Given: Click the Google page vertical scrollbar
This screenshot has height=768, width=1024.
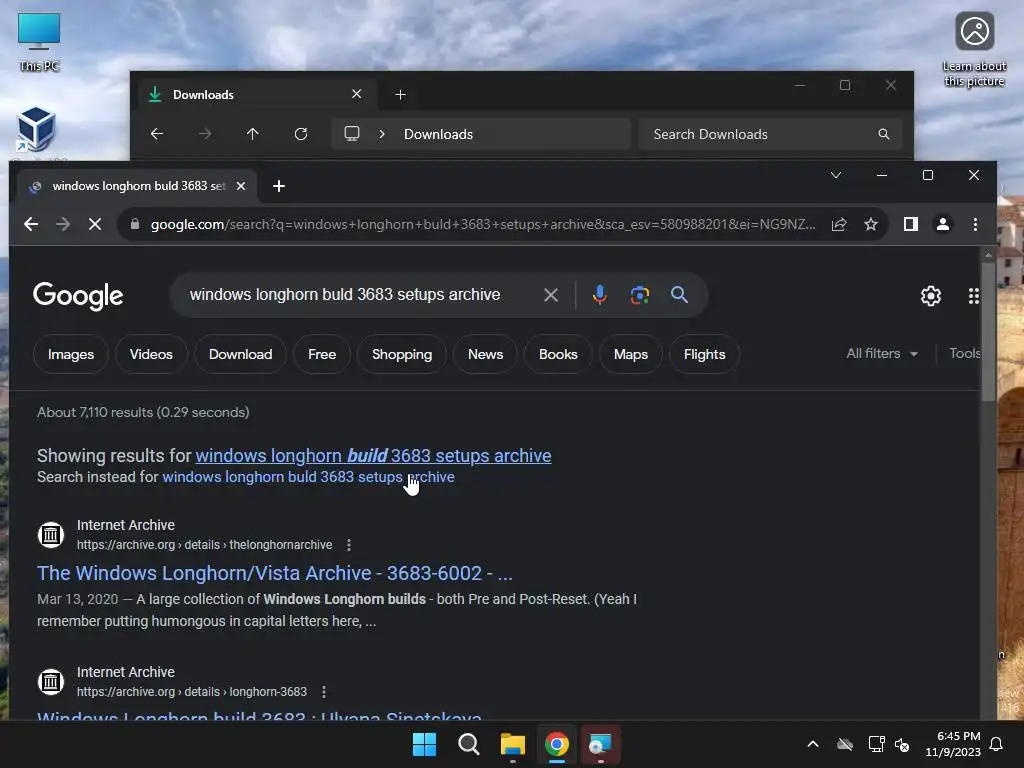Looking at the screenshot, I should coord(988,333).
